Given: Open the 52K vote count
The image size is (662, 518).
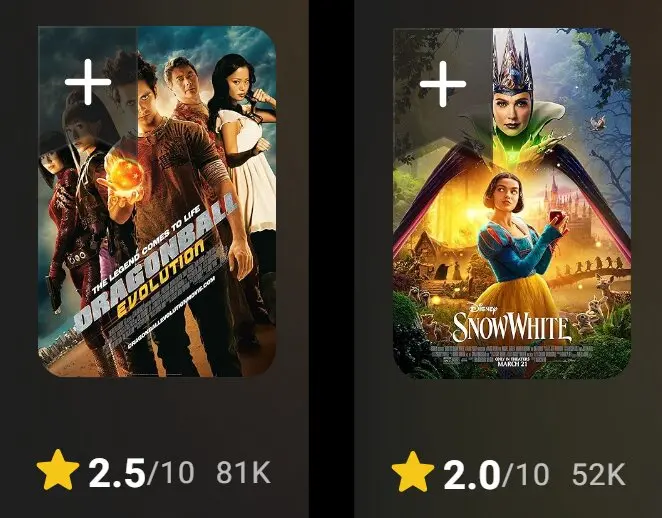Looking at the screenshot, I should (599, 475).
